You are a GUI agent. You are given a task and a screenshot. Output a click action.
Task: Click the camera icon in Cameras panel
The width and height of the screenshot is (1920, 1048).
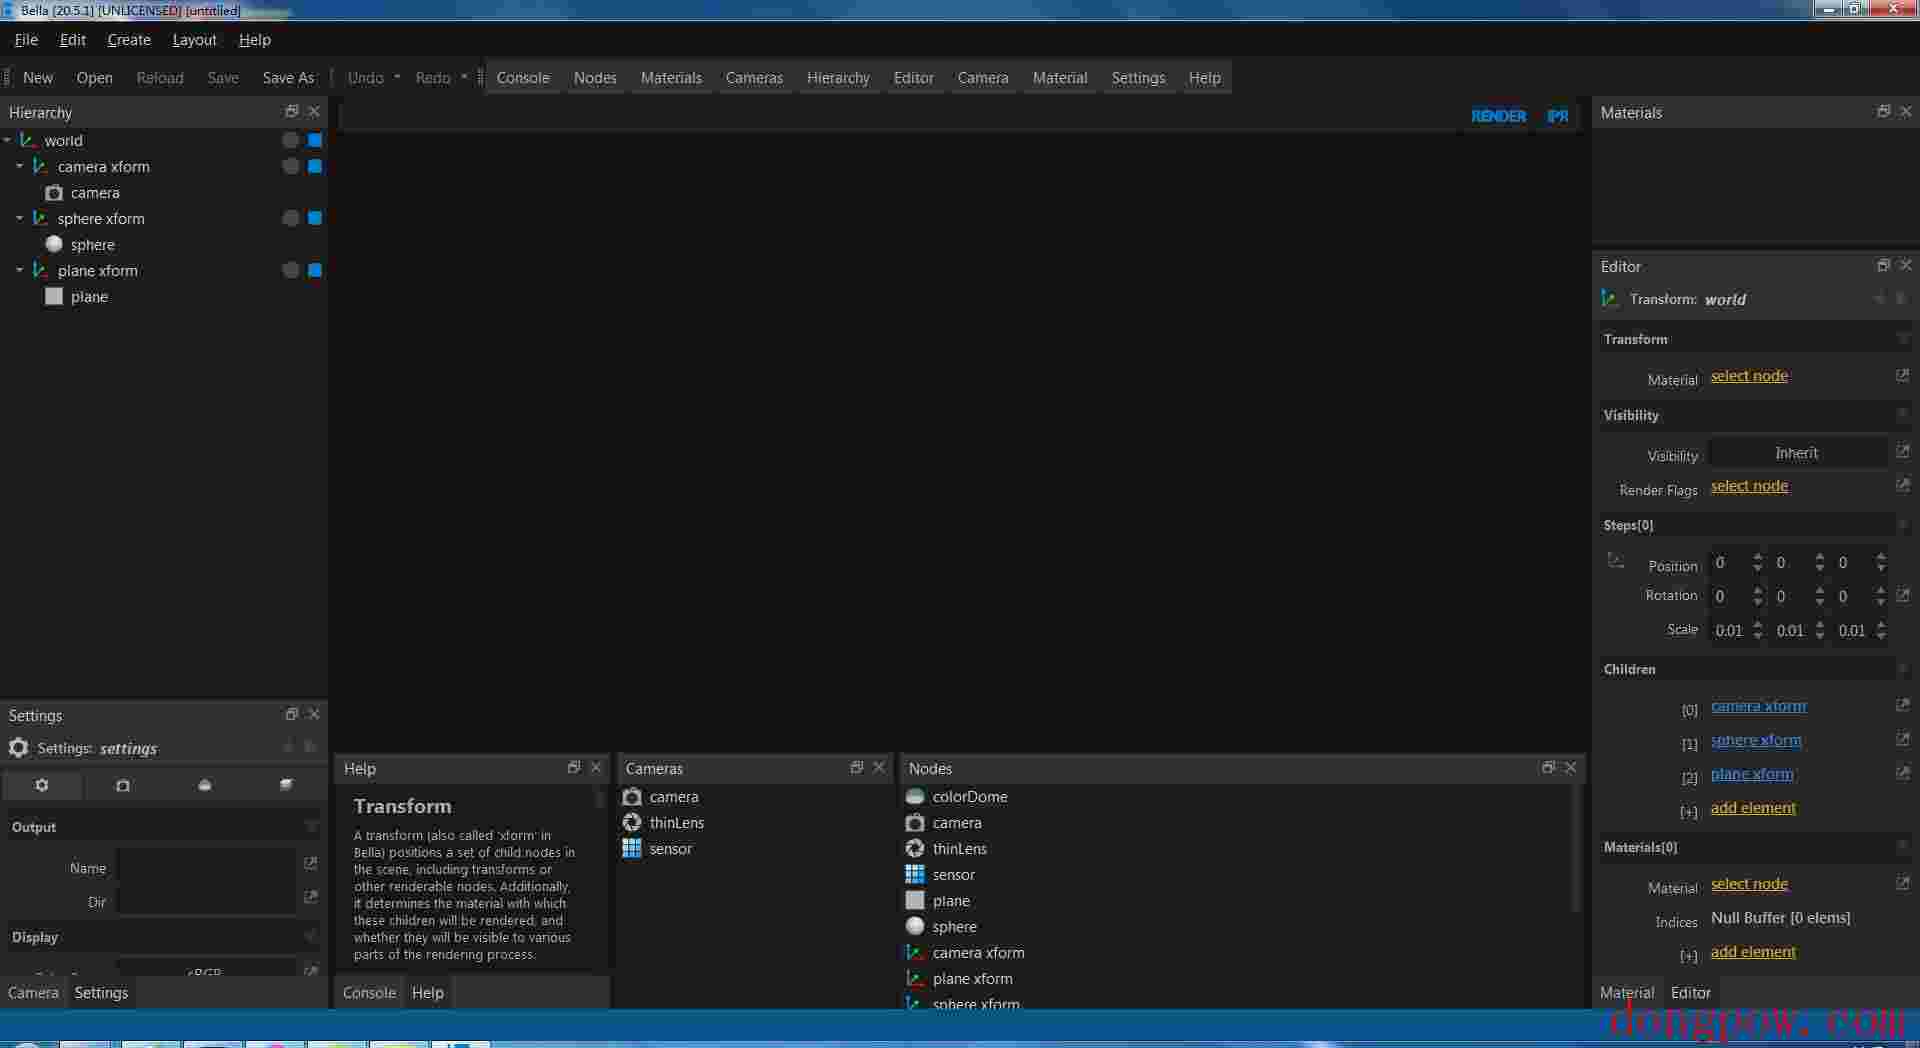(632, 797)
